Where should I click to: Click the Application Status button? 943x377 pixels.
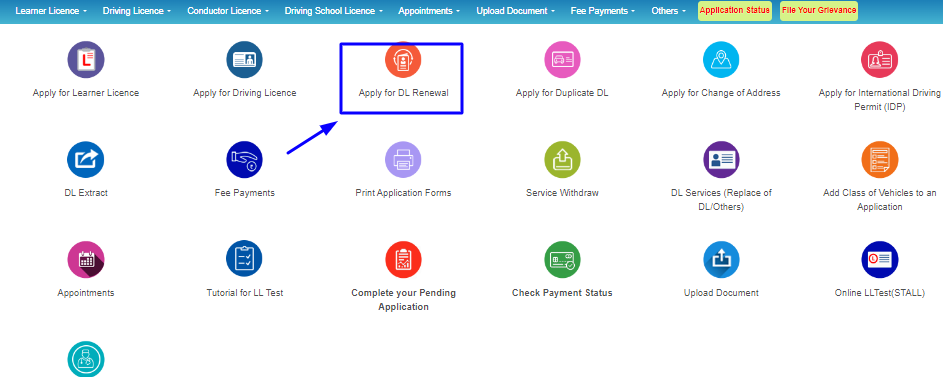[735, 11]
